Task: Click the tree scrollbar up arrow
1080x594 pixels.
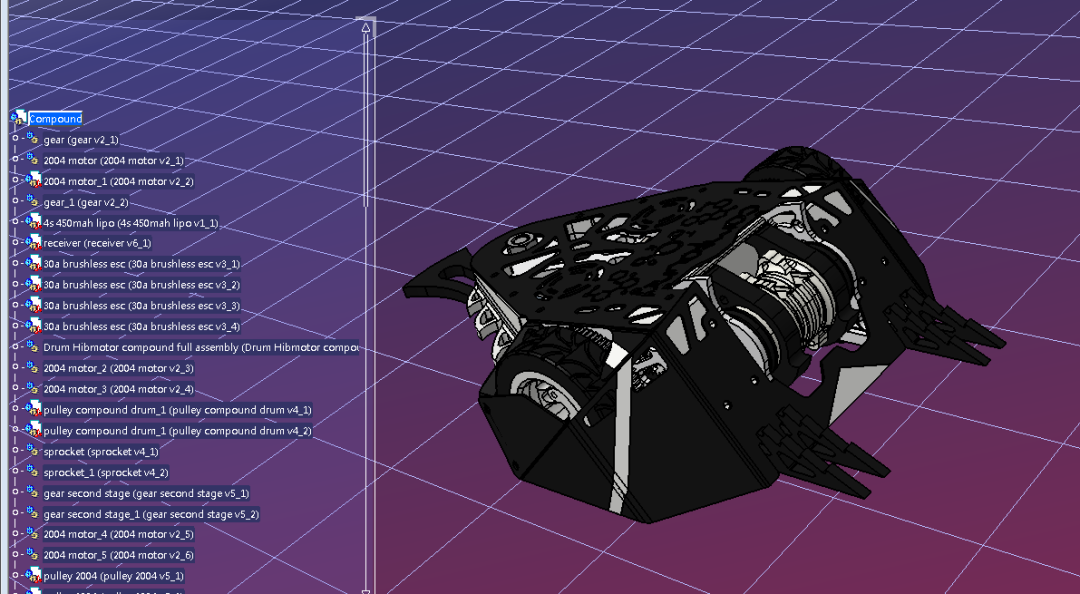Action: click(366, 28)
